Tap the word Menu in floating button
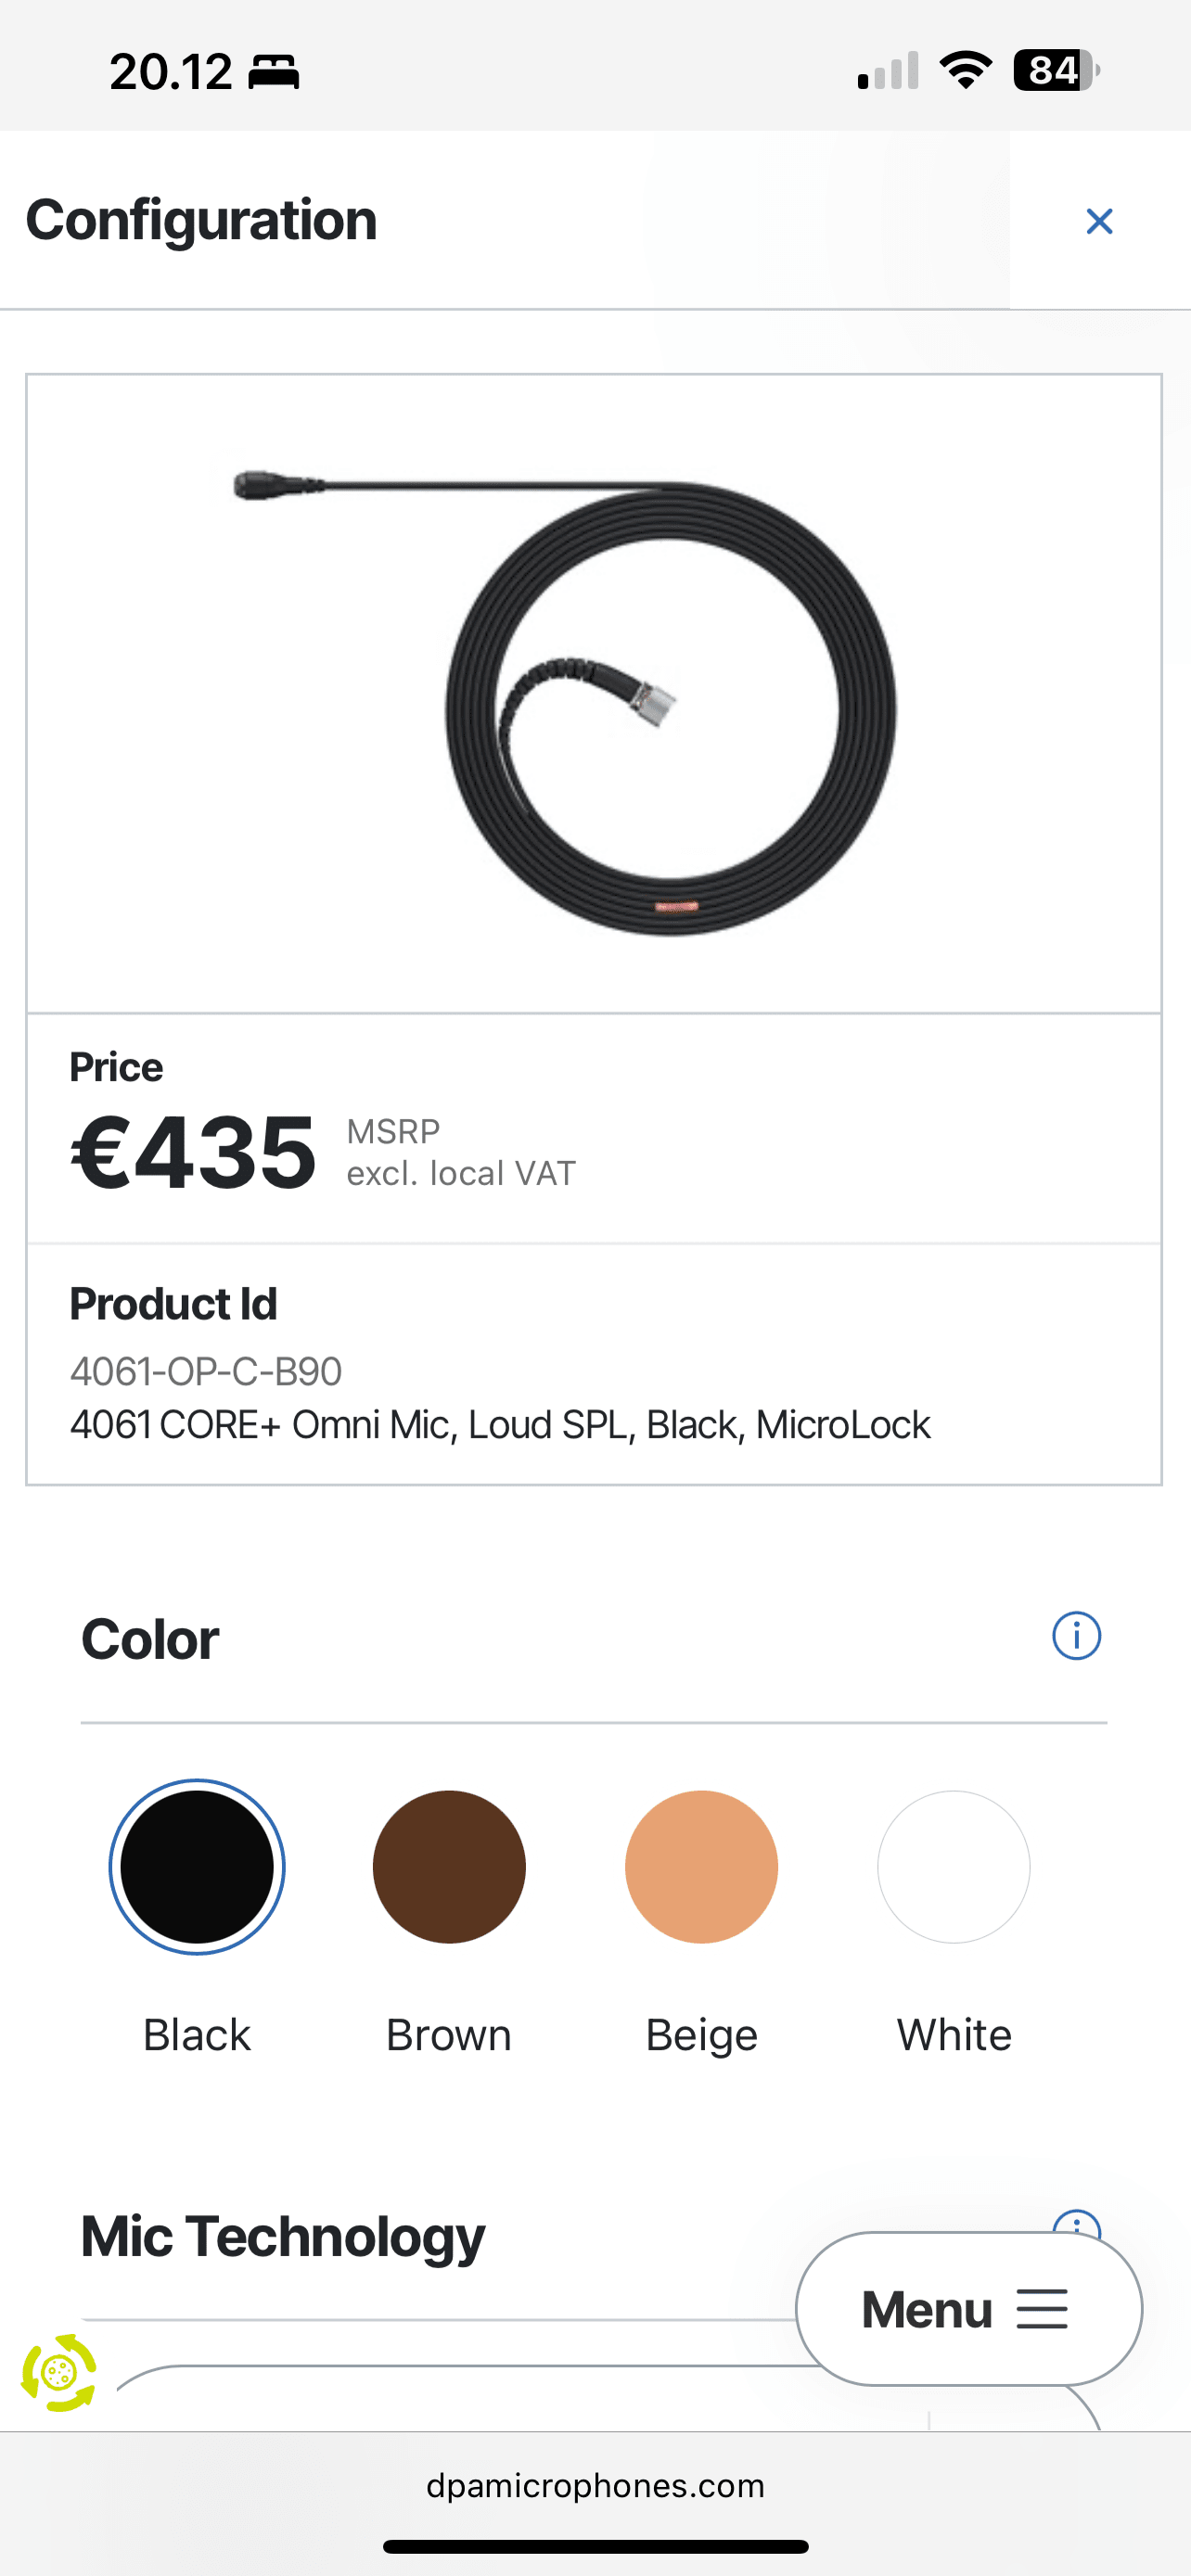Image resolution: width=1191 pixels, height=2576 pixels. [927, 2310]
